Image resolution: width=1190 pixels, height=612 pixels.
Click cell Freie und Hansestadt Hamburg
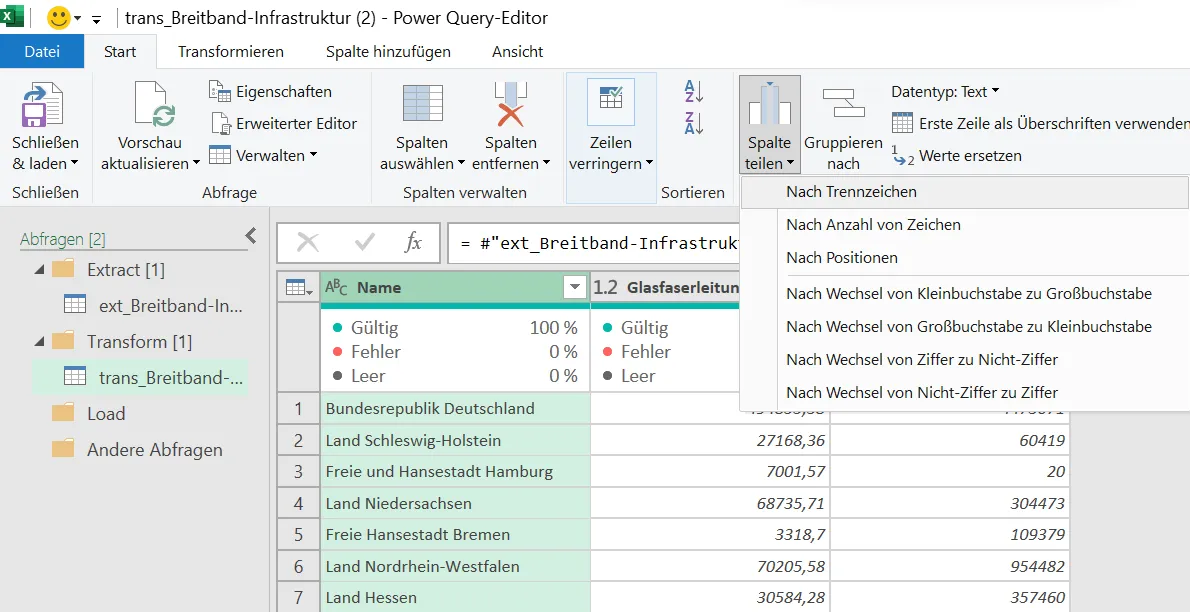coord(455,472)
